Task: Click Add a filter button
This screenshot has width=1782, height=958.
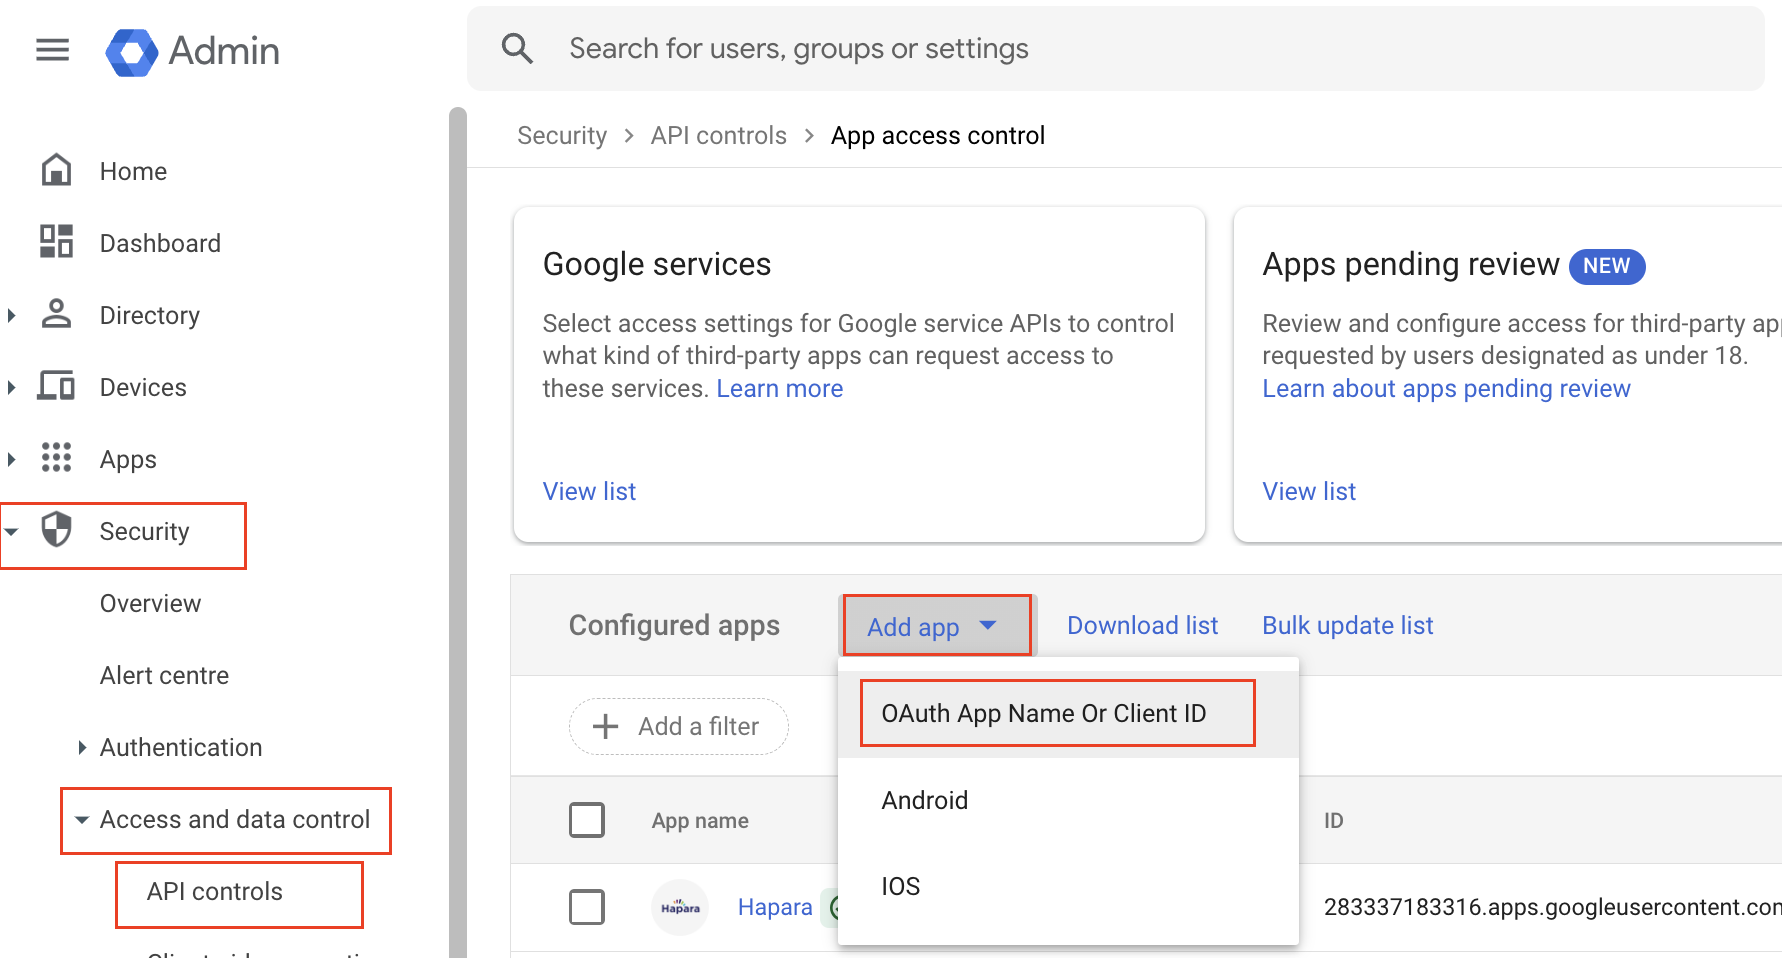Action: point(679,726)
